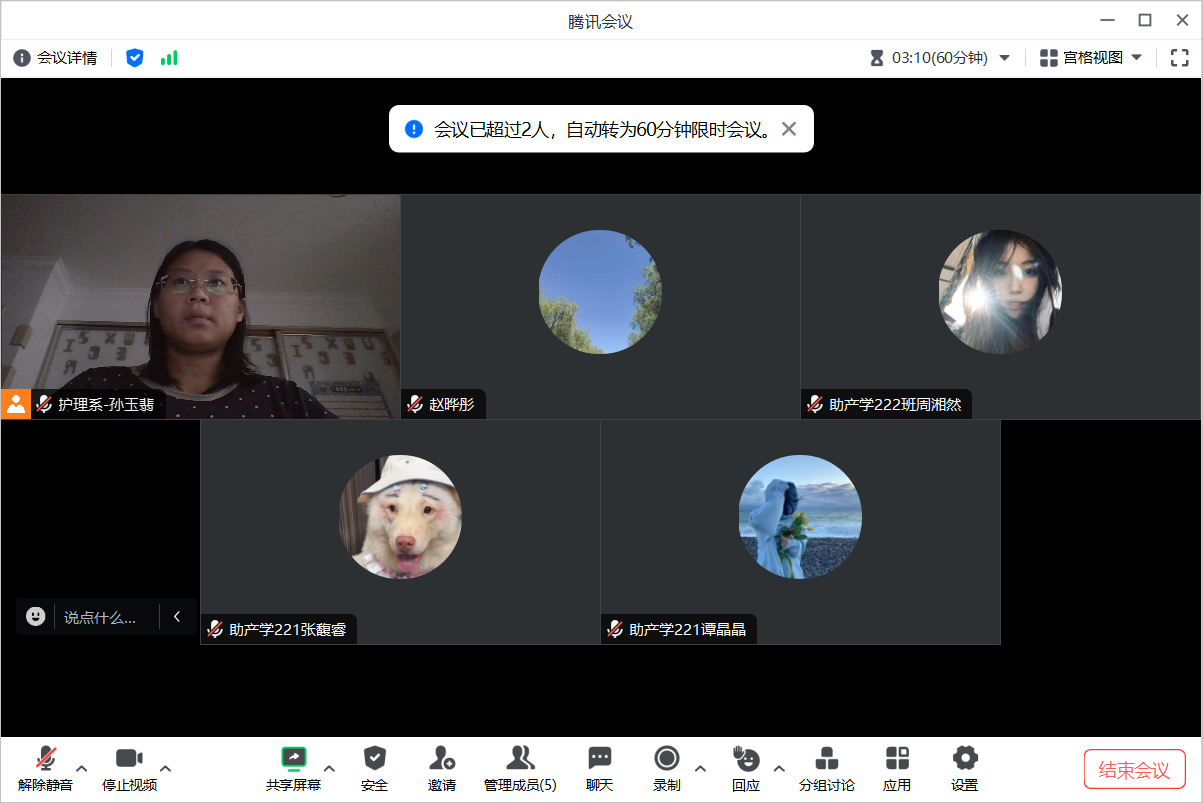Viewport: 1203px width, 803px height.
Task: Open the 共享屏幕 share screen icon
Action: click(x=293, y=759)
